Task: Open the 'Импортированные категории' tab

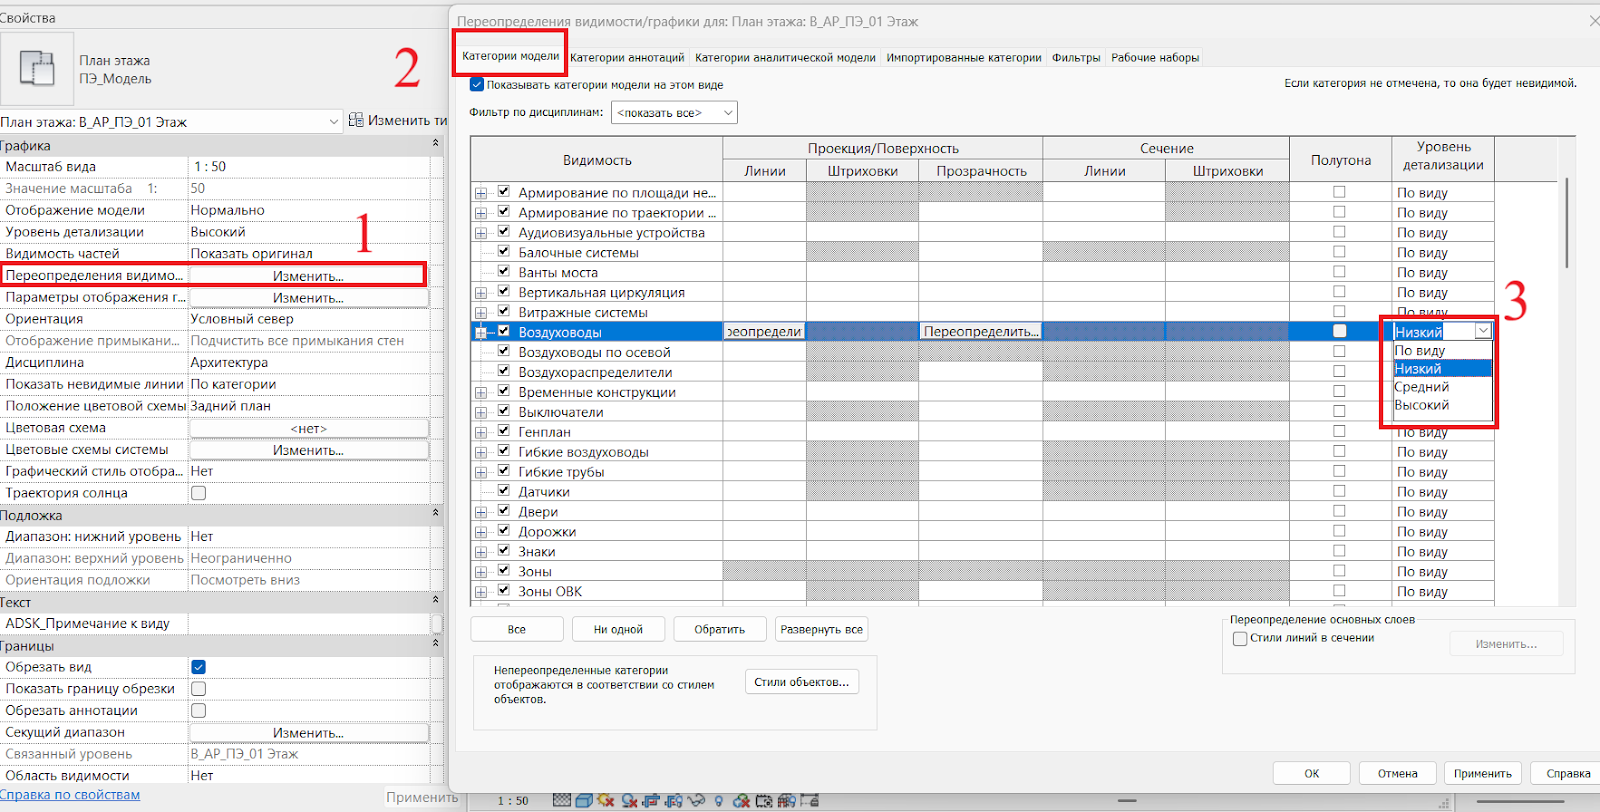Action: tap(964, 58)
